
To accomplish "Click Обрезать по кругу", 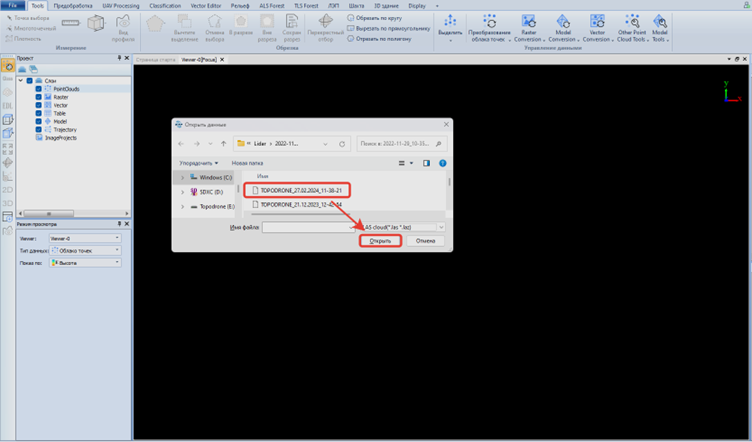I will (375, 18).
